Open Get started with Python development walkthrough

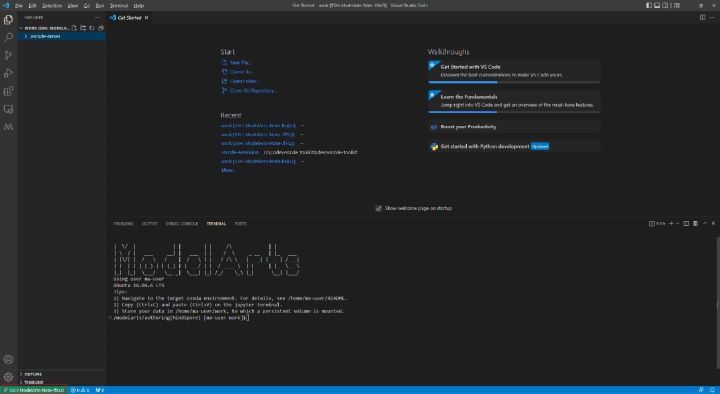pyautogui.click(x=514, y=146)
